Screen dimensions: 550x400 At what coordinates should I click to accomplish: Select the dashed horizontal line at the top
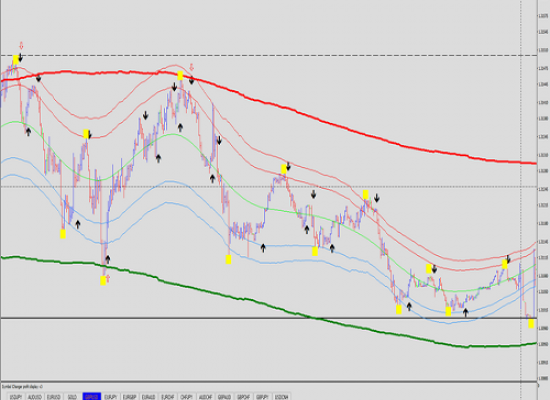pos(269,55)
